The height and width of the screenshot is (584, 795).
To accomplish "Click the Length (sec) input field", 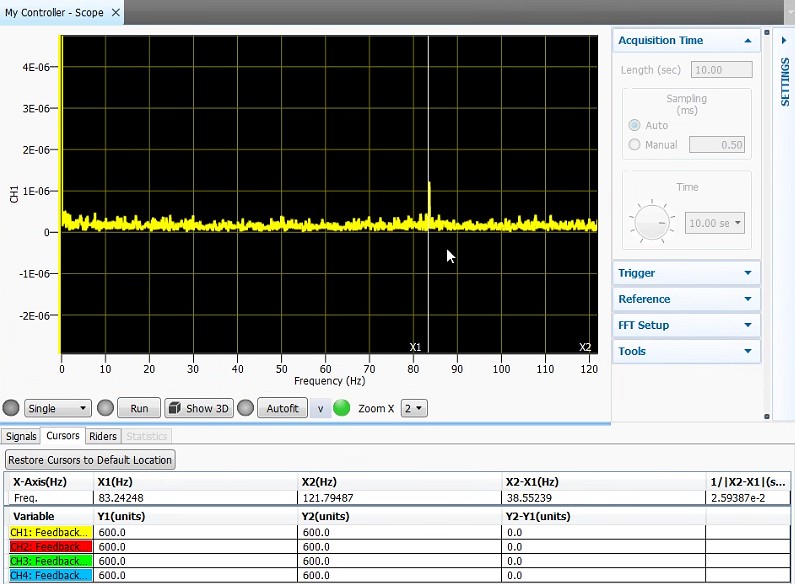I will [x=721, y=70].
